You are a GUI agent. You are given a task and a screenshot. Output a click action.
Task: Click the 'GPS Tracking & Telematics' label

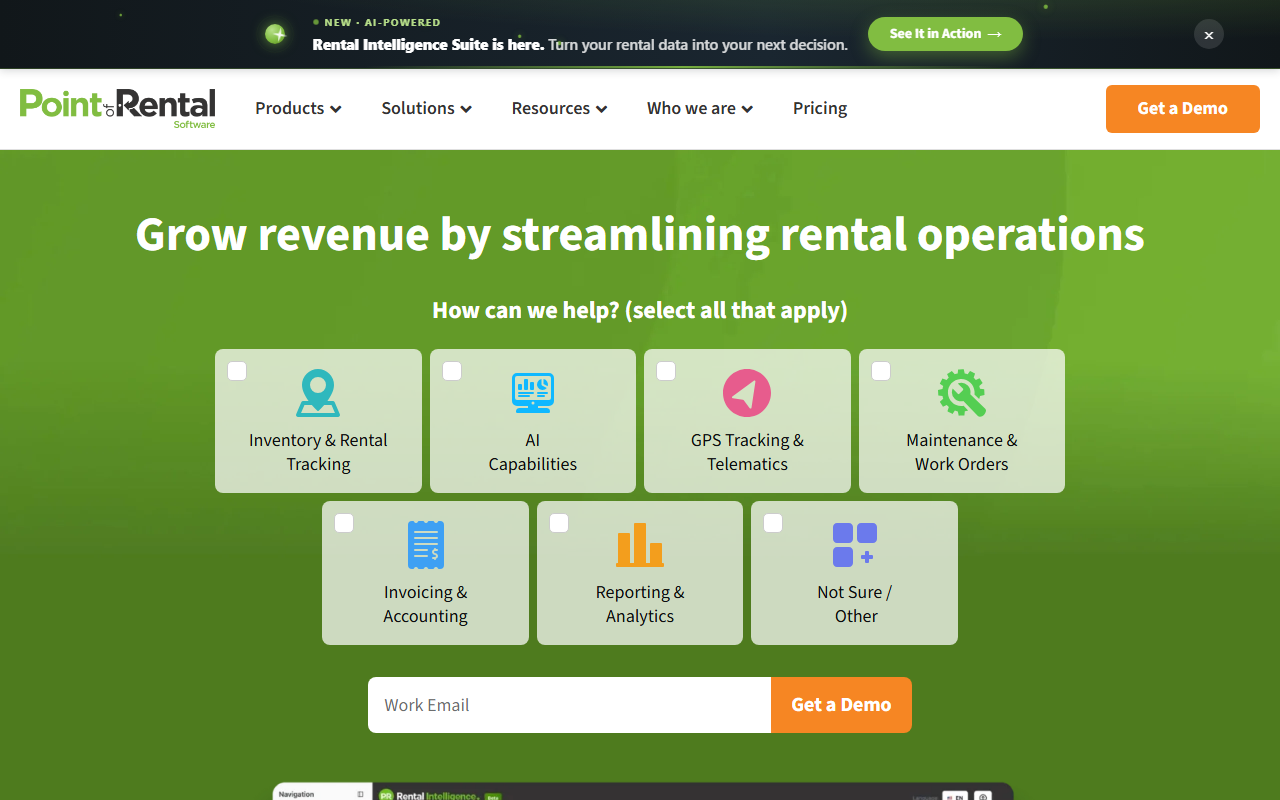[747, 452]
